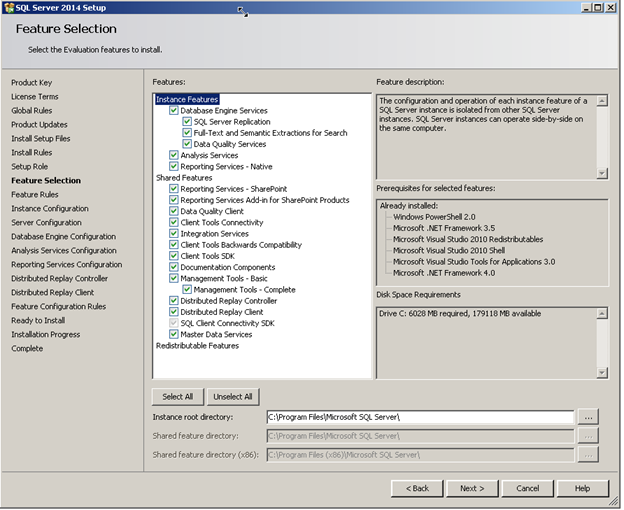Select Setup Role step in sidebar
Viewport: 624px width, 510px height.
click(x=29, y=166)
